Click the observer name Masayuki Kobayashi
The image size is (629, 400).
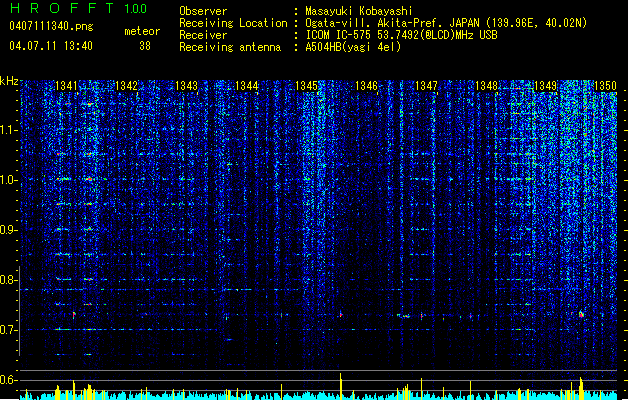pyautogui.click(x=359, y=11)
